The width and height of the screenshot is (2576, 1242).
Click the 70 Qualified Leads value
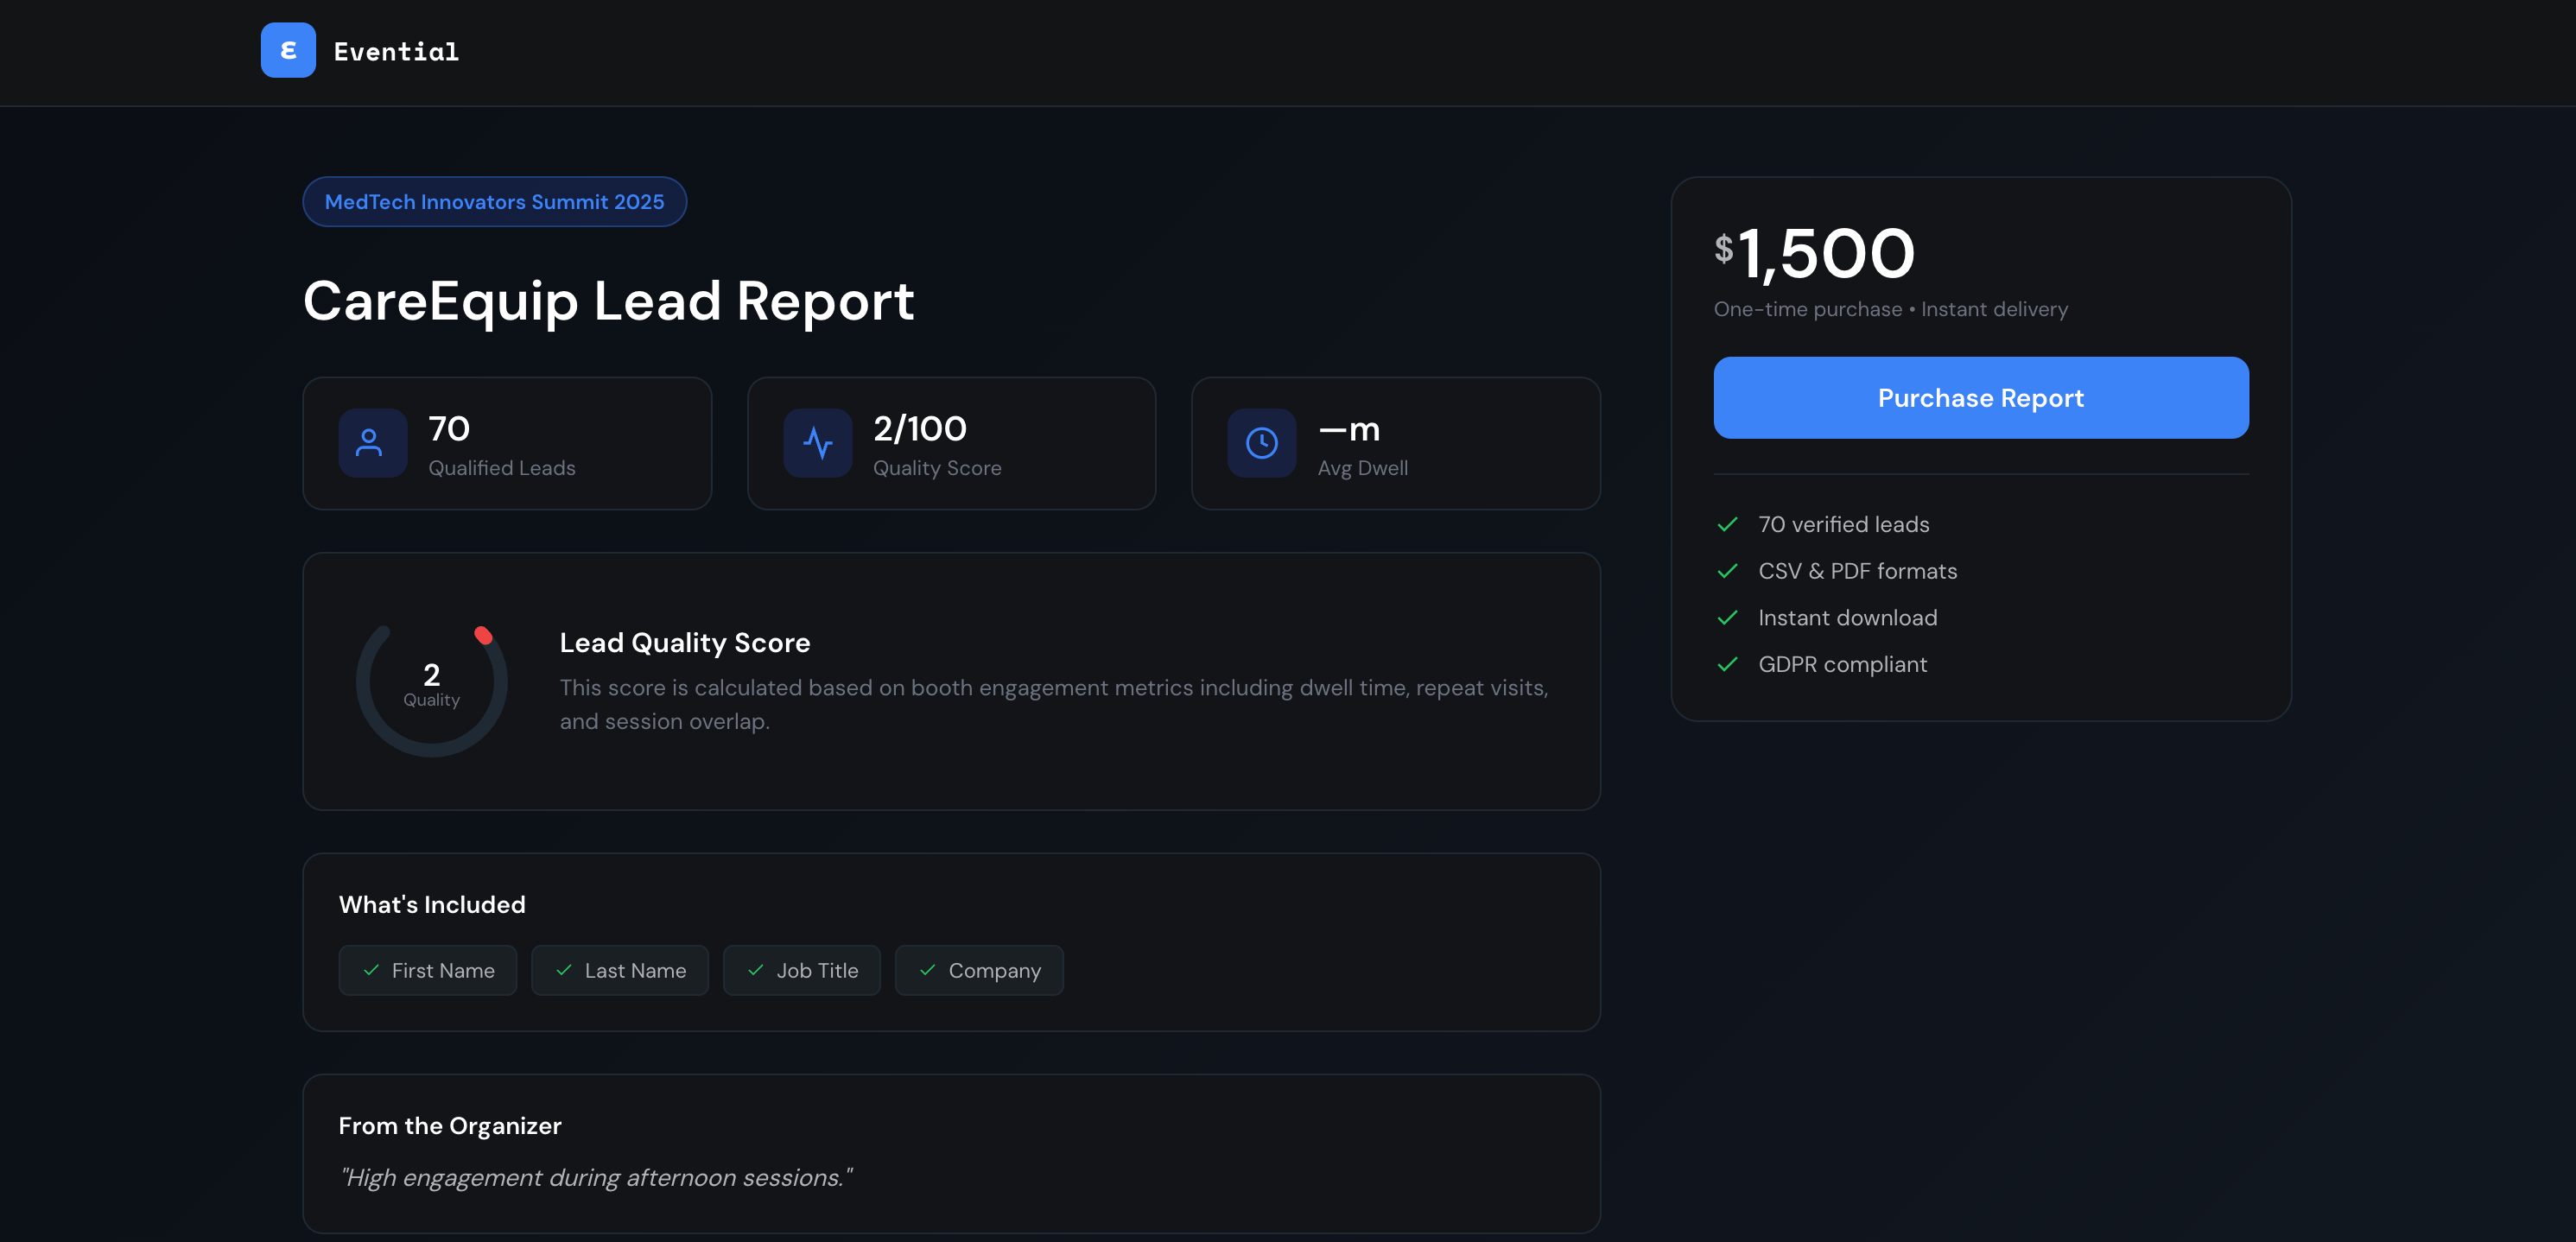(449, 429)
